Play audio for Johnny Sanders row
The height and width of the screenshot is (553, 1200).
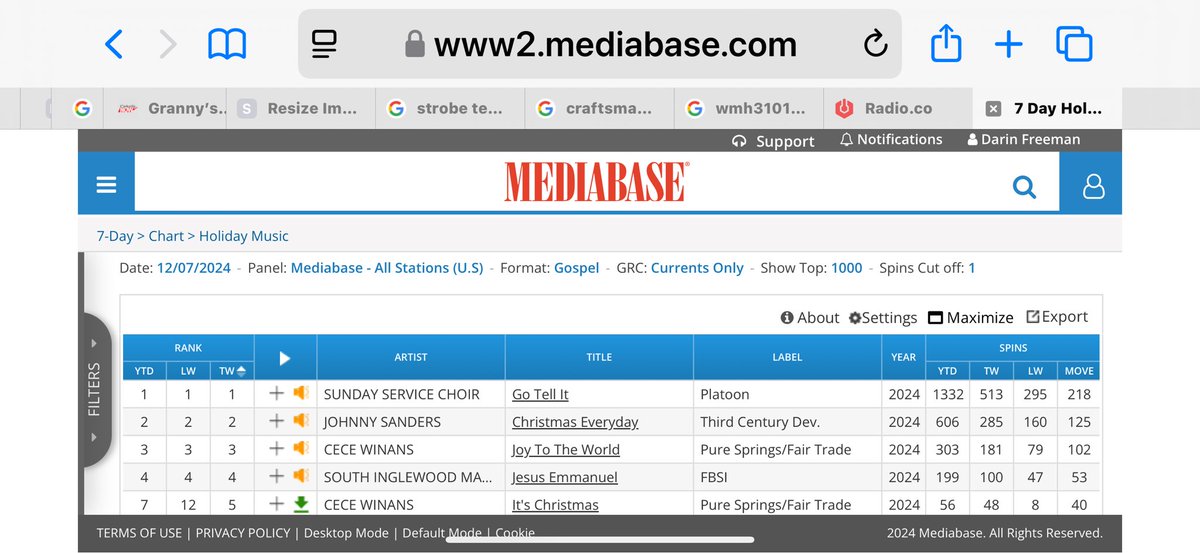pos(300,421)
